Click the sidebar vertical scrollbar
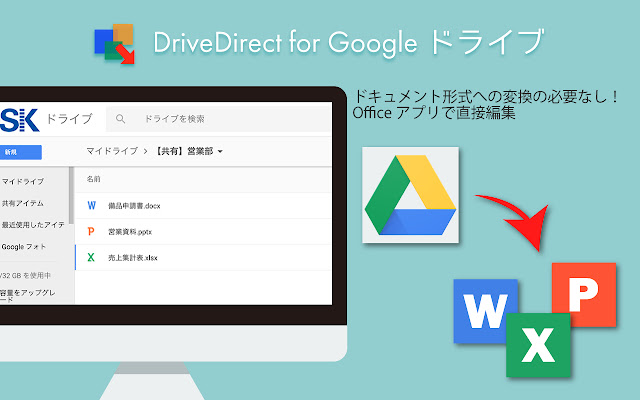Viewport: 640px width, 400px height. click(71, 195)
